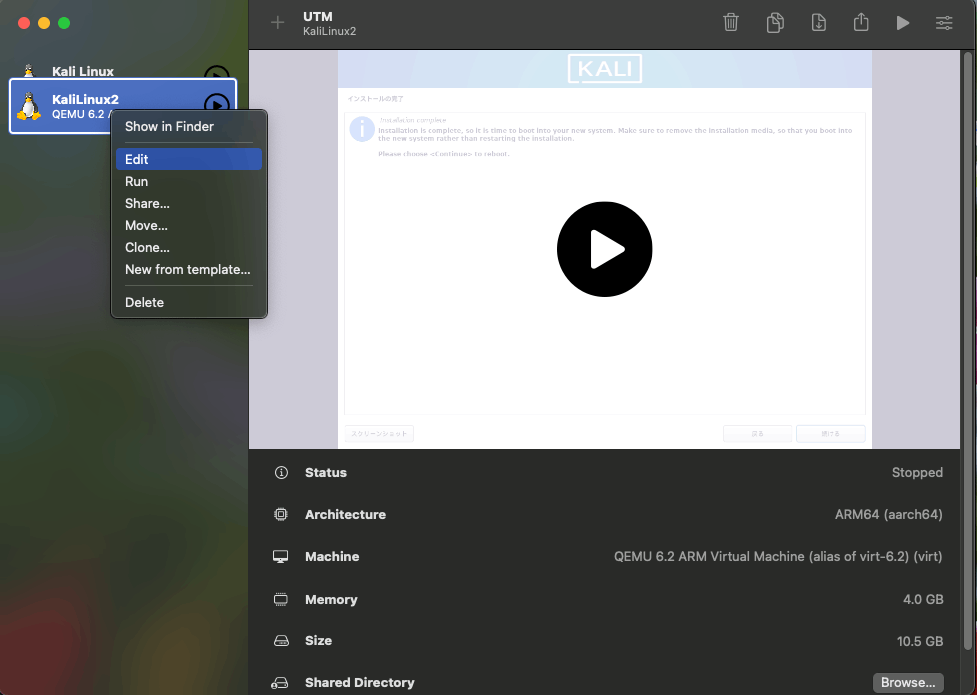Start the Kali Linux VM from the sidebar play icon
The height and width of the screenshot is (695, 977).
pyautogui.click(x=217, y=74)
